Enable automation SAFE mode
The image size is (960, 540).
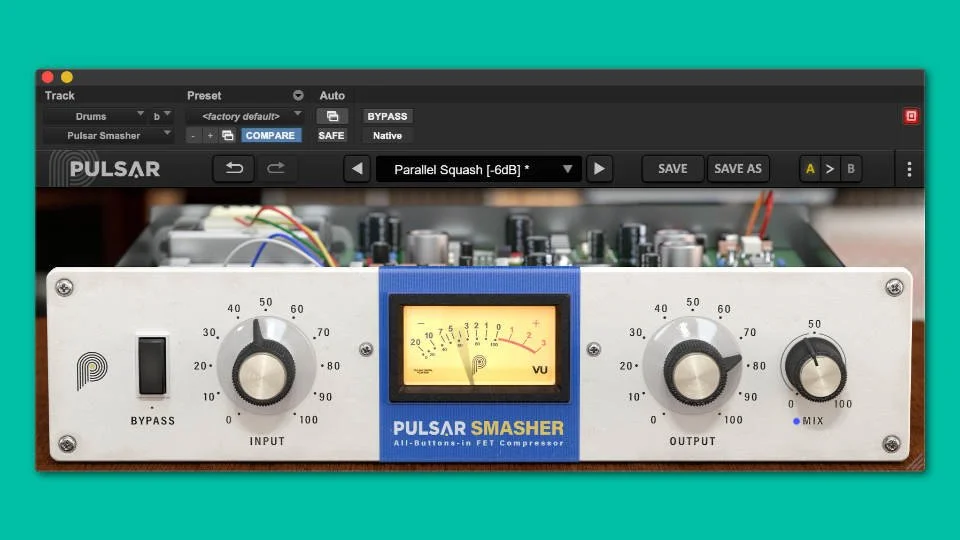pos(331,135)
